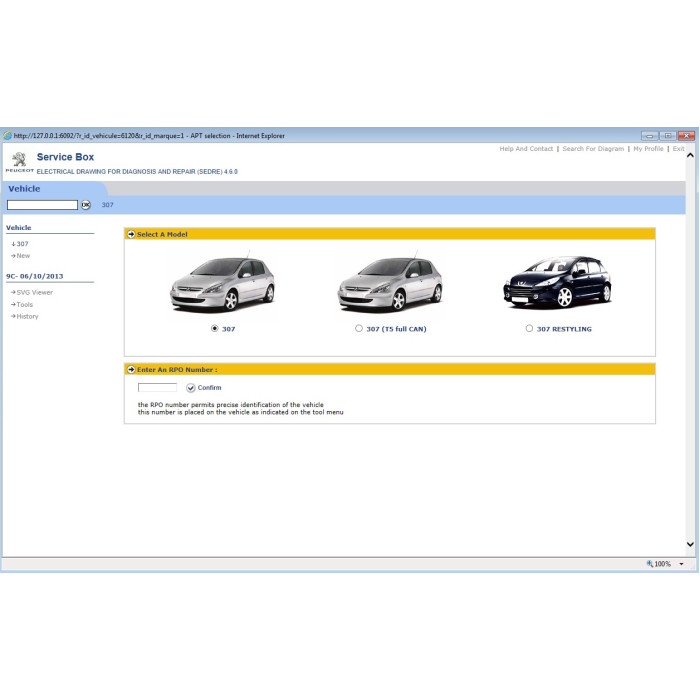Select the 307 (T5 full CAN) radio button
This screenshot has width=700, height=700.
[x=359, y=329]
